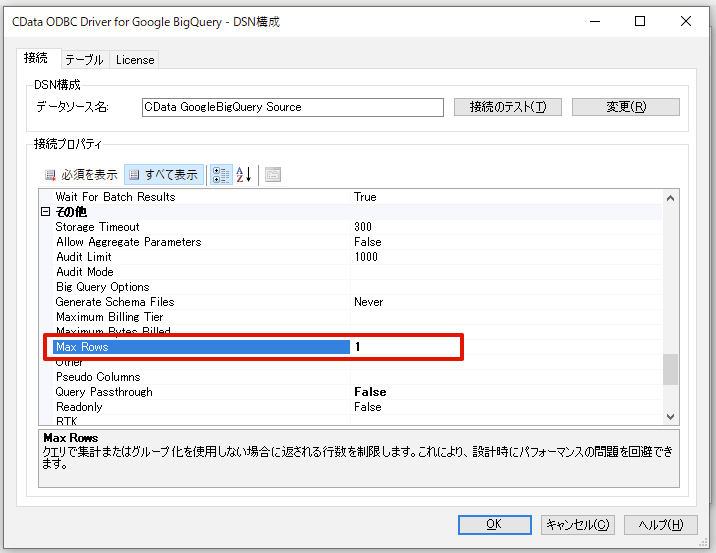The image size is (716, 553).
Task: Click the categorized view icon in property toolbar
Action: tap(221, 174)
